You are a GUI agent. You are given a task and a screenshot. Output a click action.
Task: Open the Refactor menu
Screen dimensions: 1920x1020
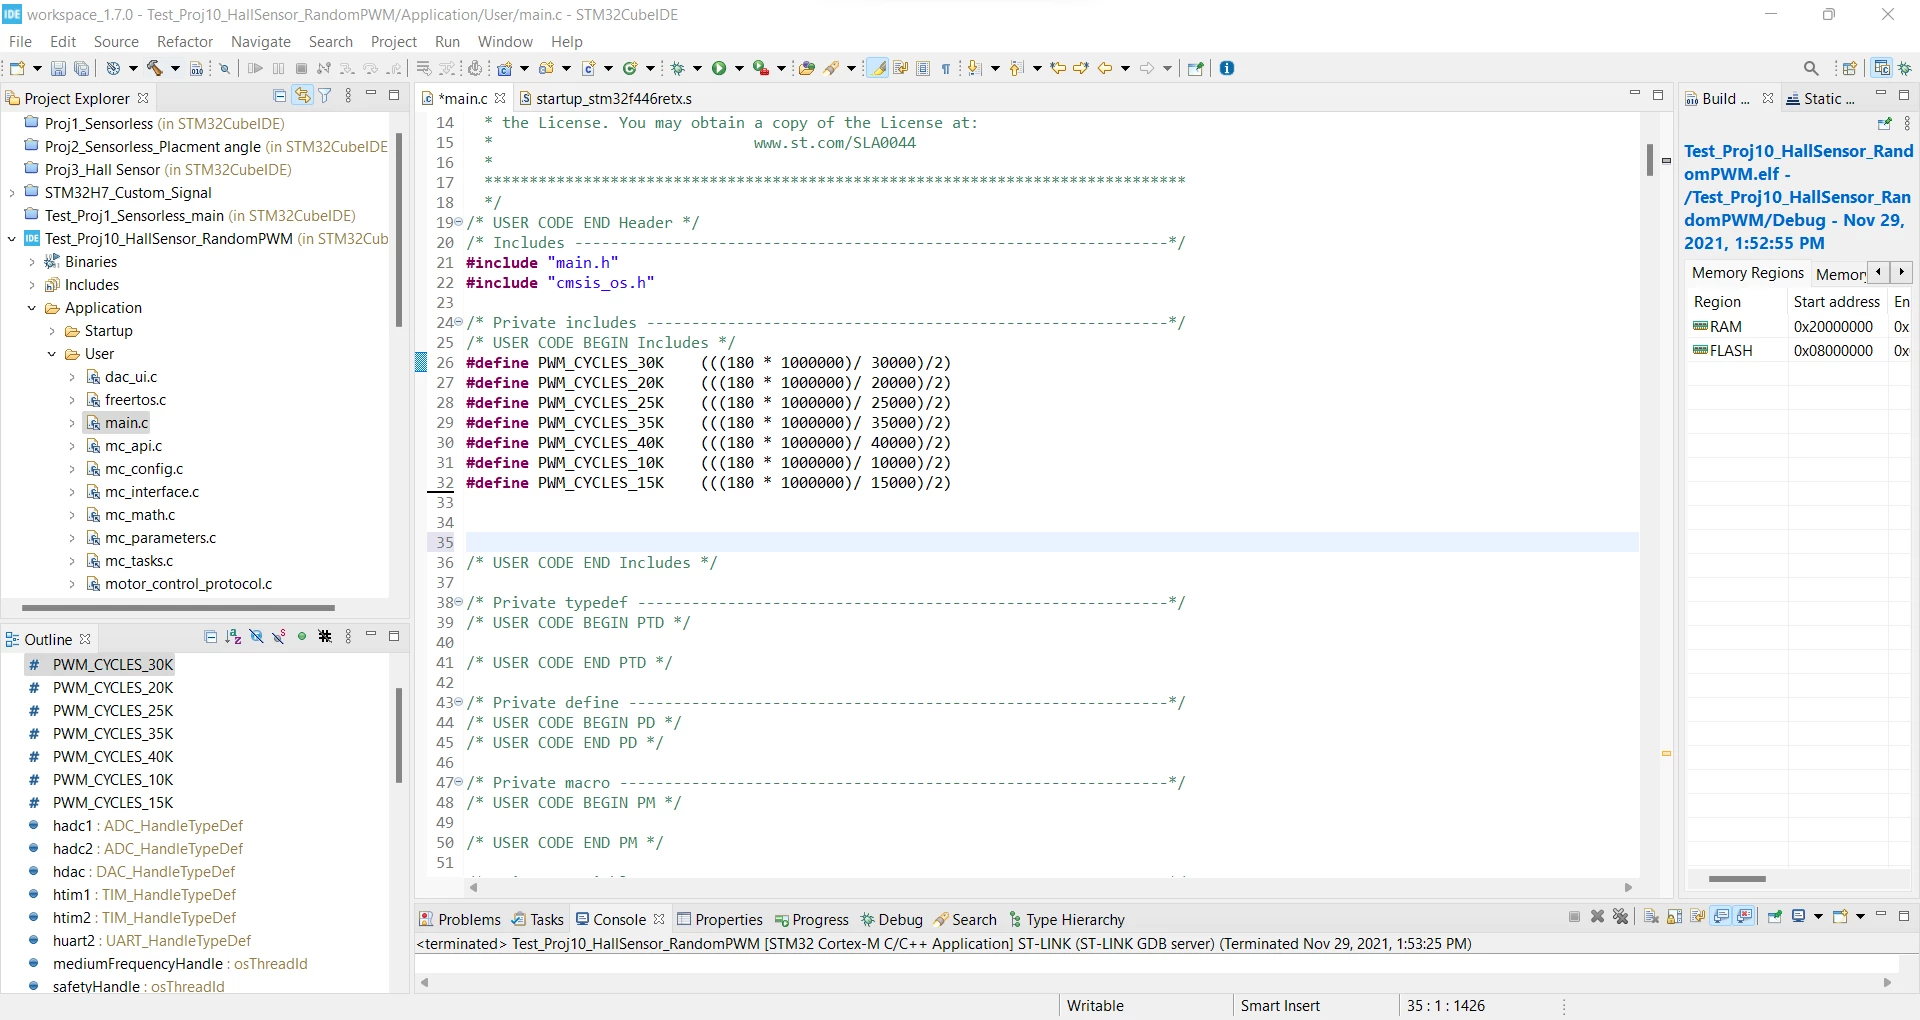pos(185,41)
